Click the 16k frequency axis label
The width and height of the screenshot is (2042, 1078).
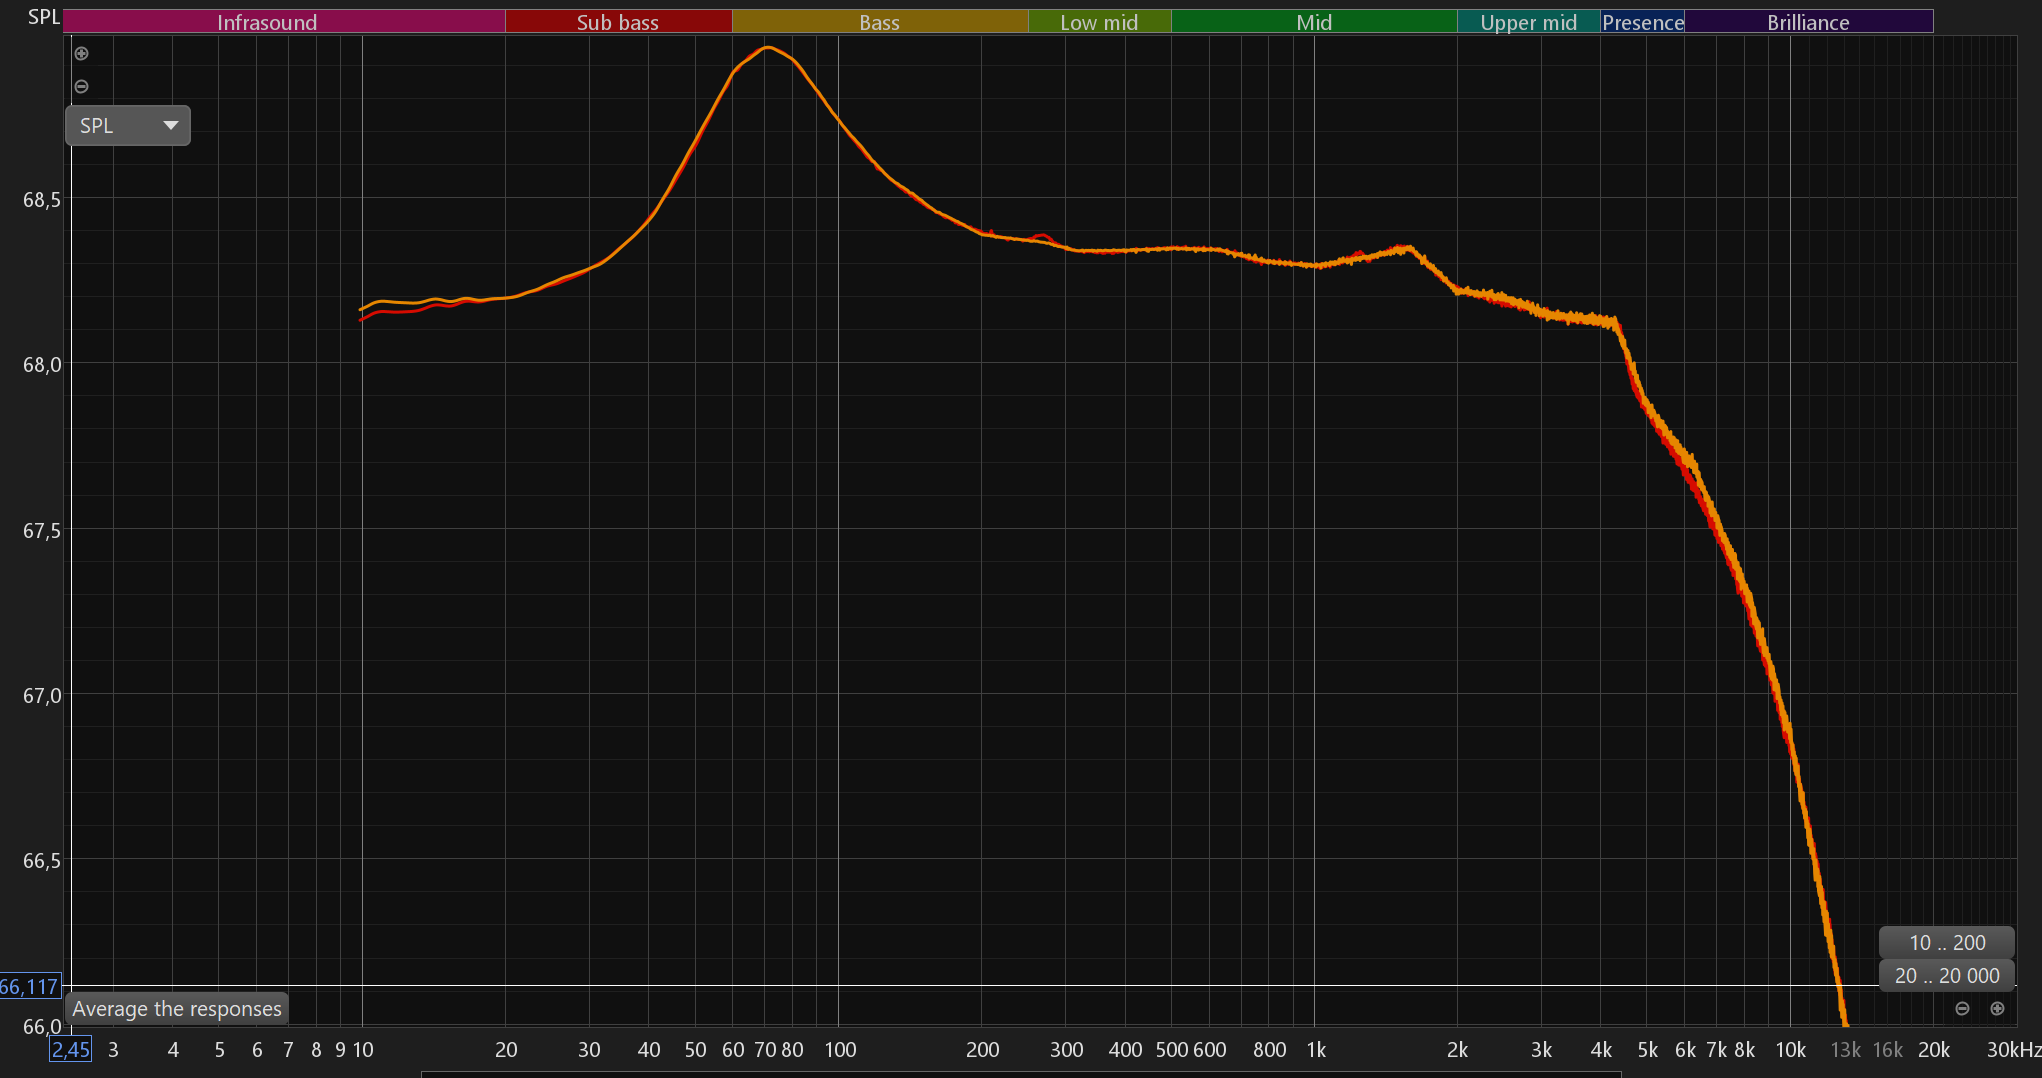[x=1888, y=1050]
